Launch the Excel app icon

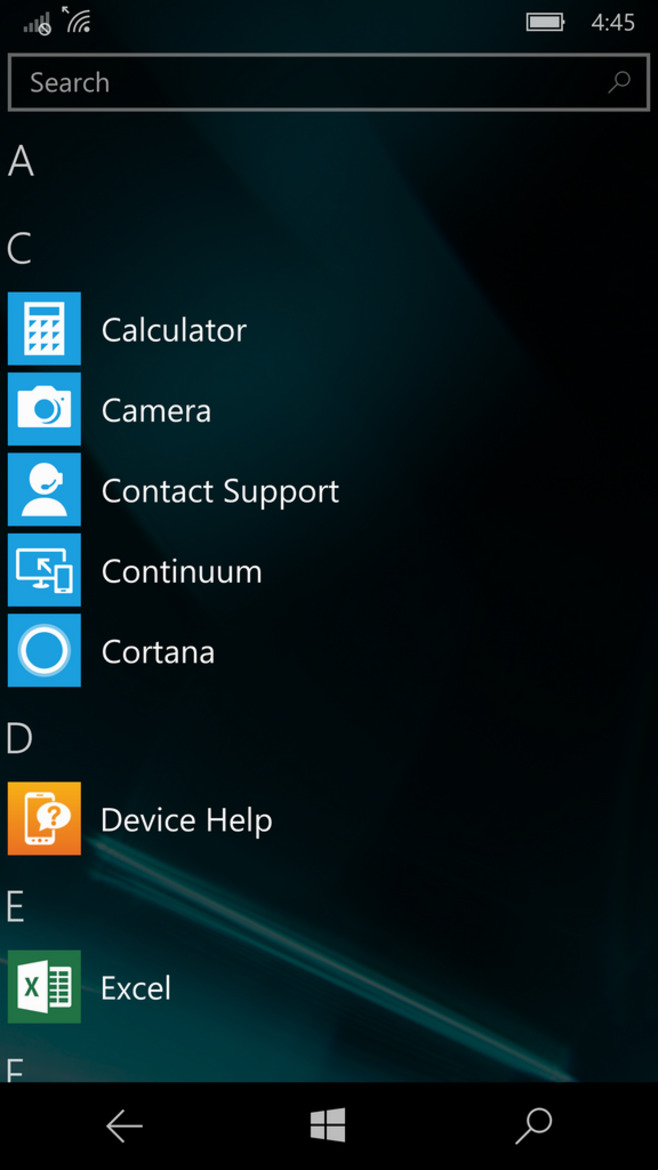(44, 986)
